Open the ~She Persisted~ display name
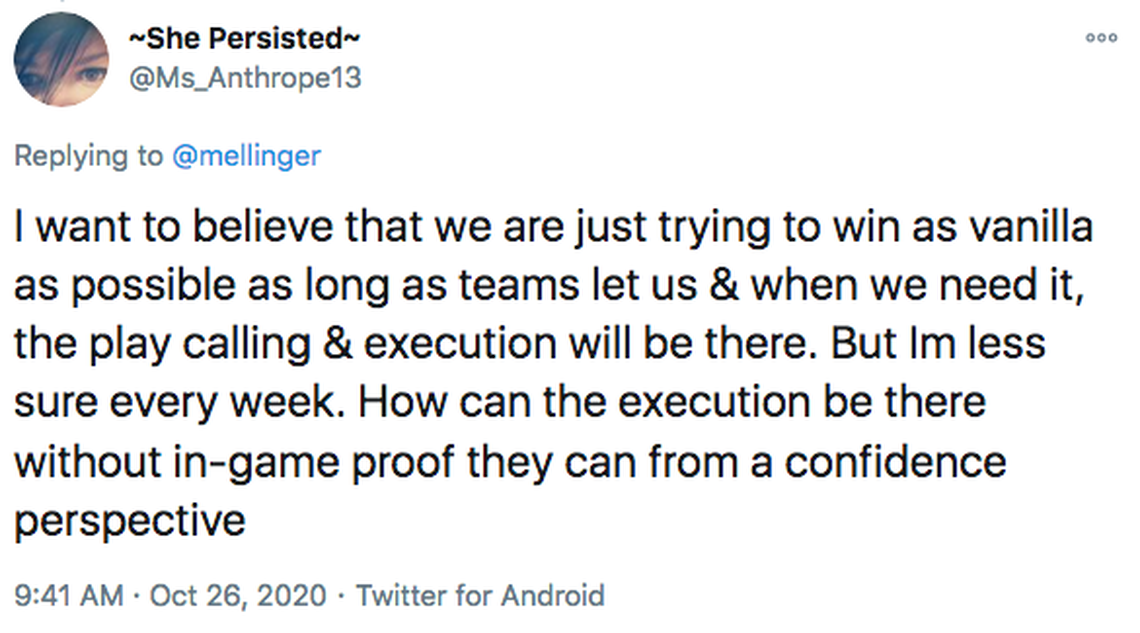The height and width of the screenshot is (633, 1140). tap(245, 39)
